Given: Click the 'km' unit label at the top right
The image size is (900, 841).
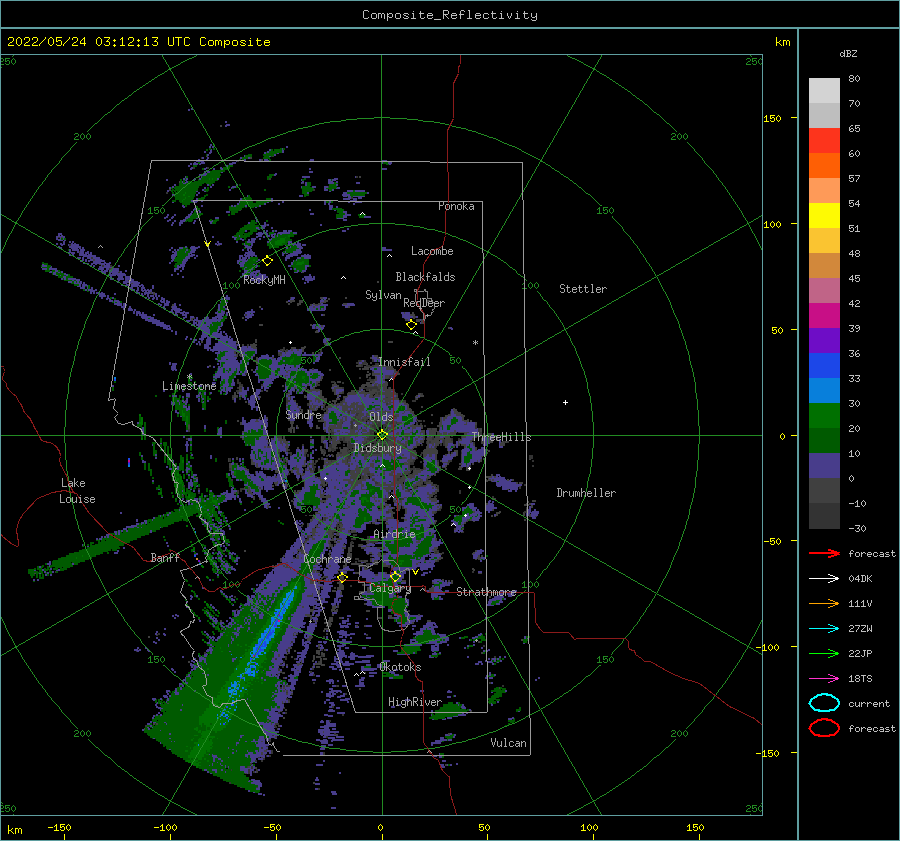Looking at the screenshot, I should coord(782,42).
